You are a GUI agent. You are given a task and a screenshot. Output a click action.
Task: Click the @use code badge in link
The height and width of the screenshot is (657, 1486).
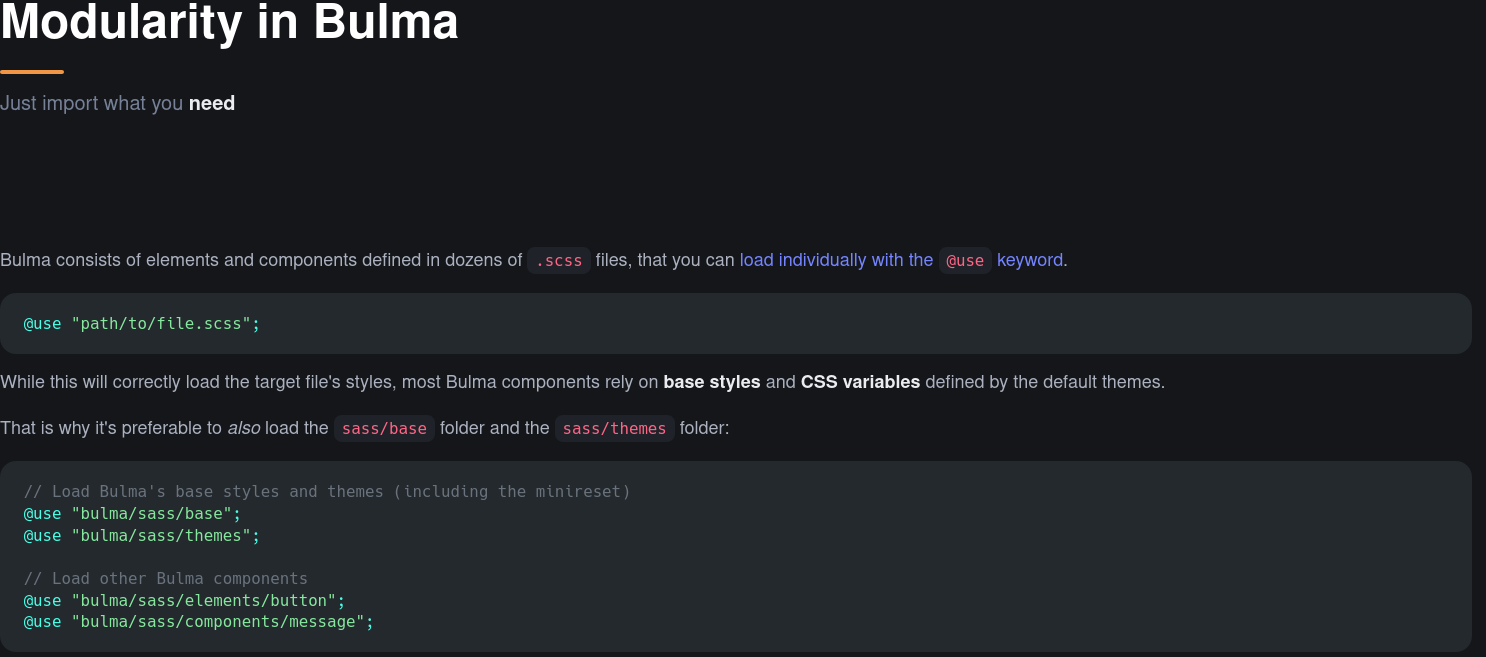(x=965, y=261)
